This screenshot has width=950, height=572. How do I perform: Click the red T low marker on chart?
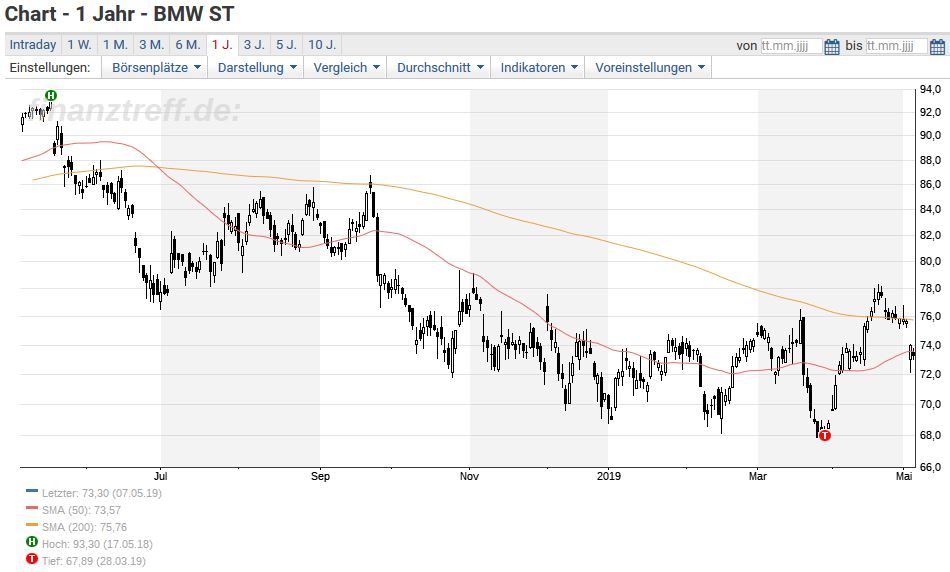(825, 435)
